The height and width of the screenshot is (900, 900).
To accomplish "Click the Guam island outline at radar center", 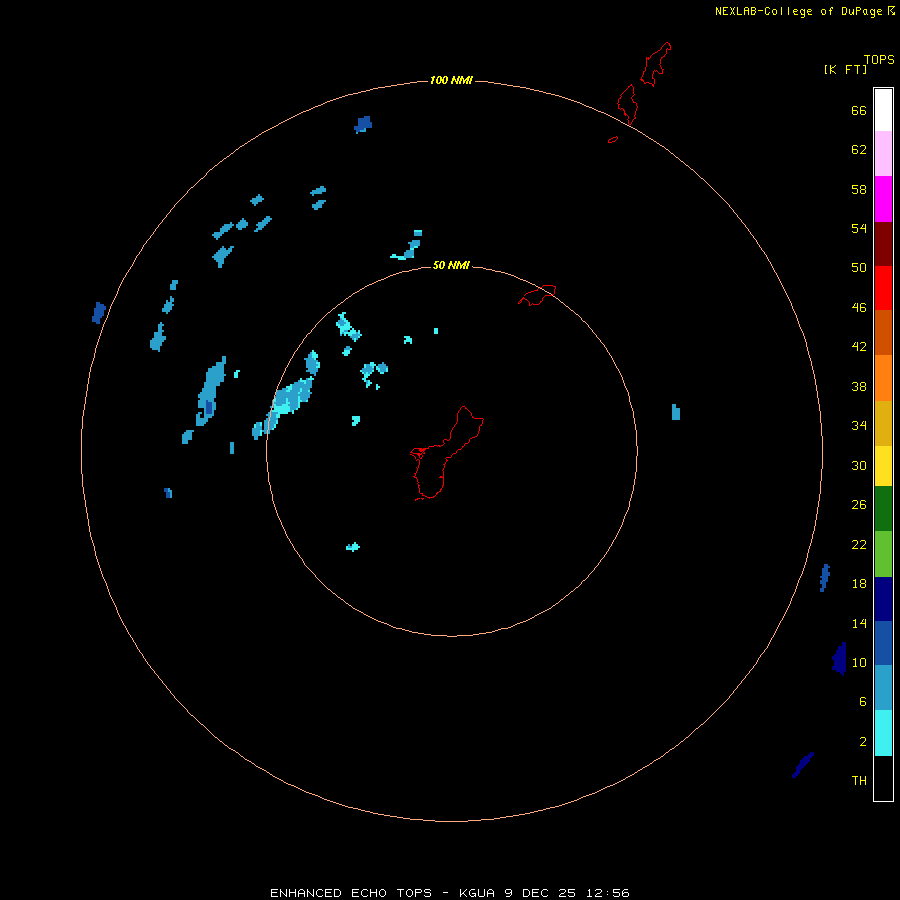I will point(445,453).
